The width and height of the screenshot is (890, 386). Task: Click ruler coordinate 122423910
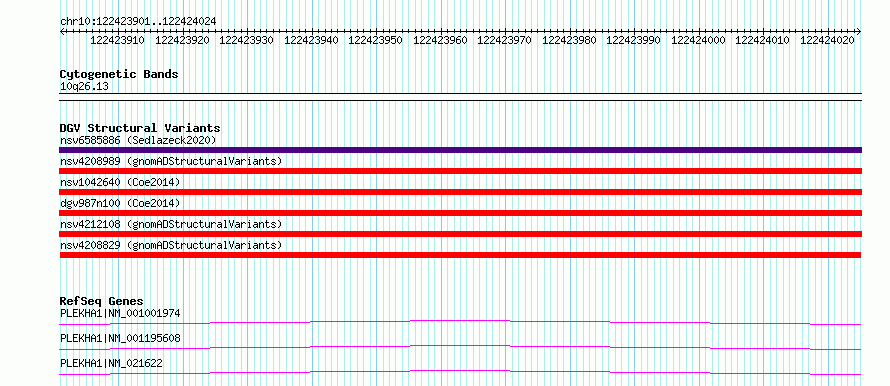[117, 40]
